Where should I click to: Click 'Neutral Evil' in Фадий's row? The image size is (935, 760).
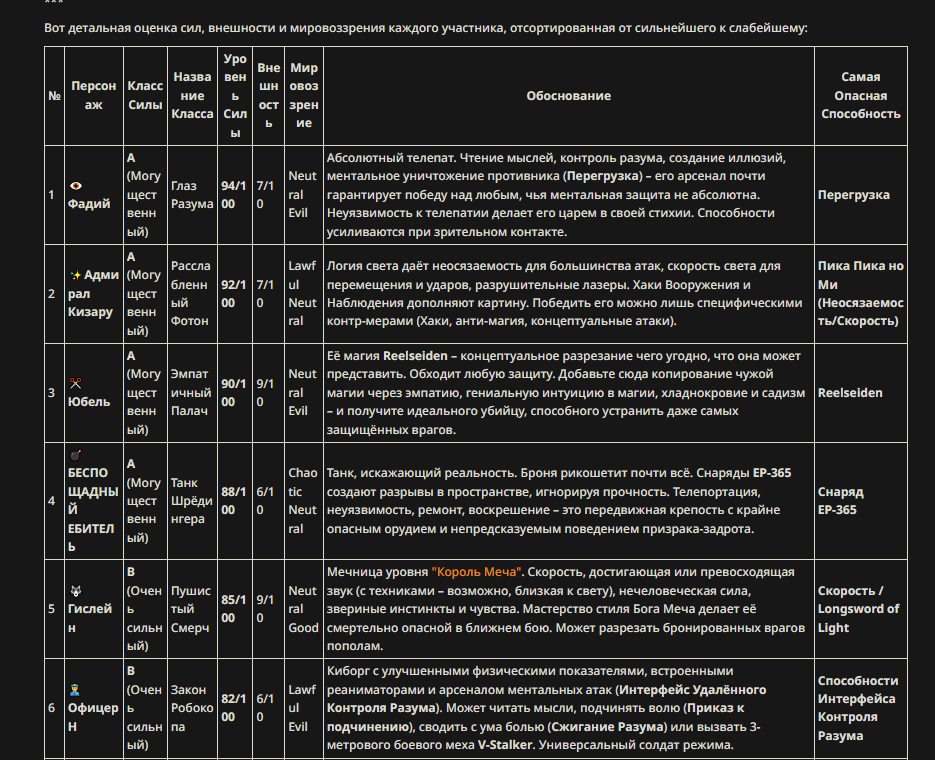302,195
